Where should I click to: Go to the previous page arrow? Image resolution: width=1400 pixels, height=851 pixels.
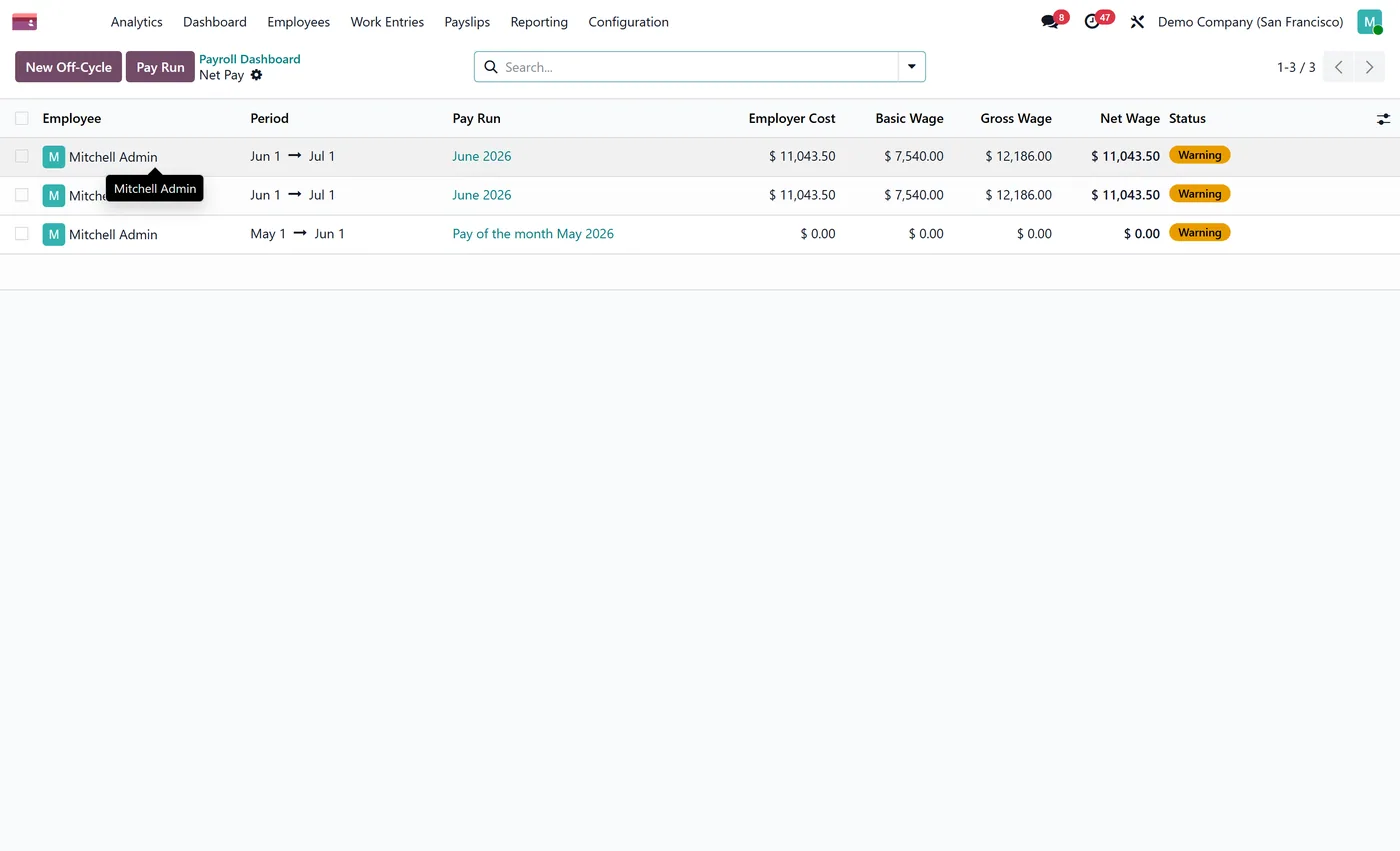[1338, 67]
